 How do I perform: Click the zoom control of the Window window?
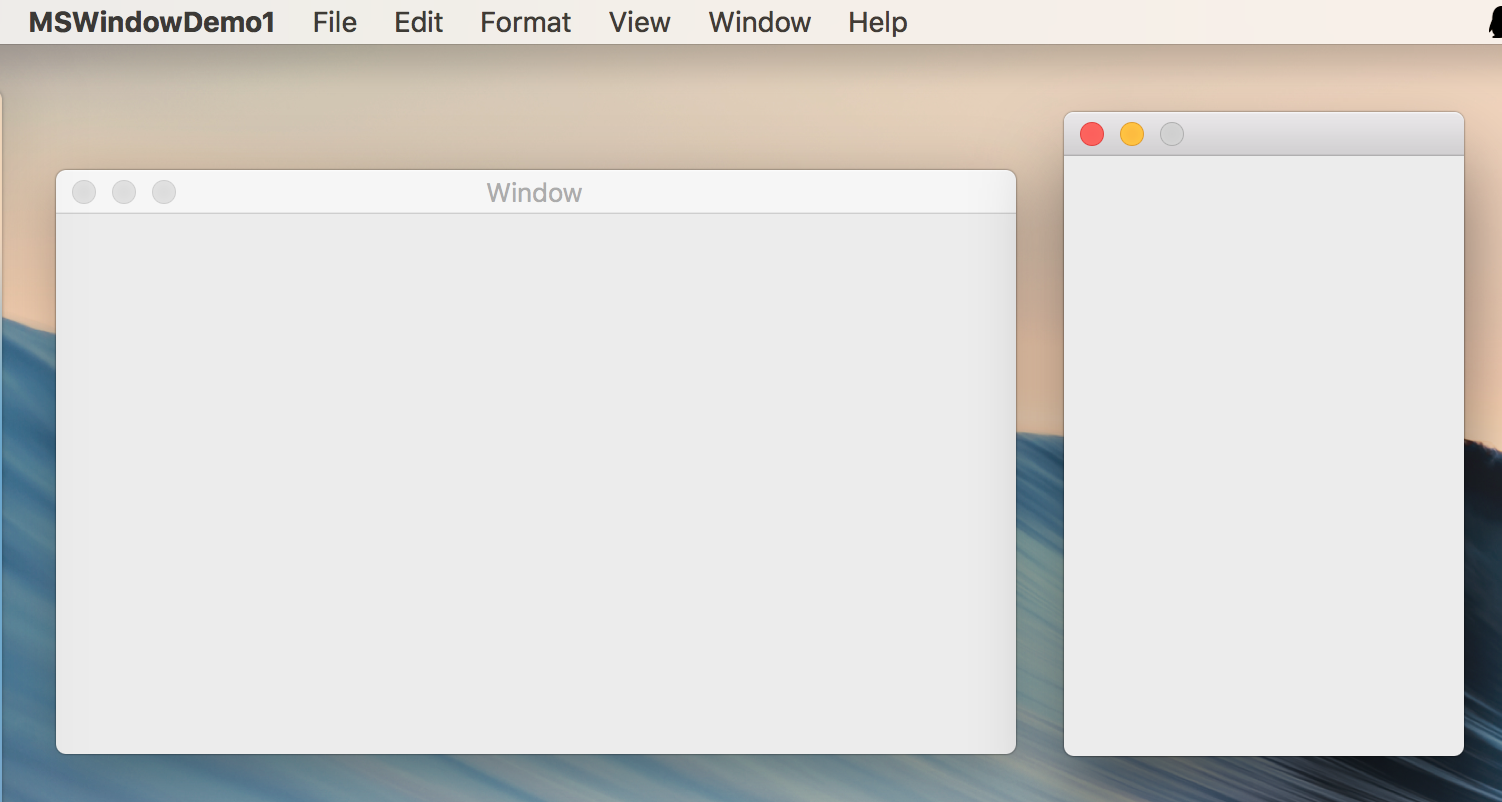pyautogui.click(x=164, y=191)
